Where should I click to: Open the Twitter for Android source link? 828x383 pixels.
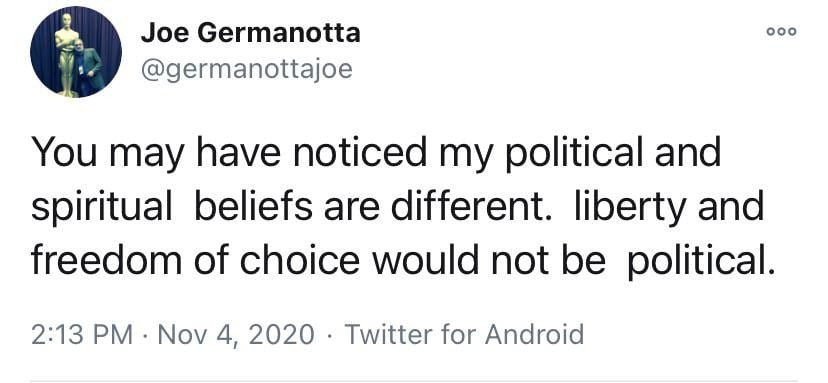coord(464,335)
